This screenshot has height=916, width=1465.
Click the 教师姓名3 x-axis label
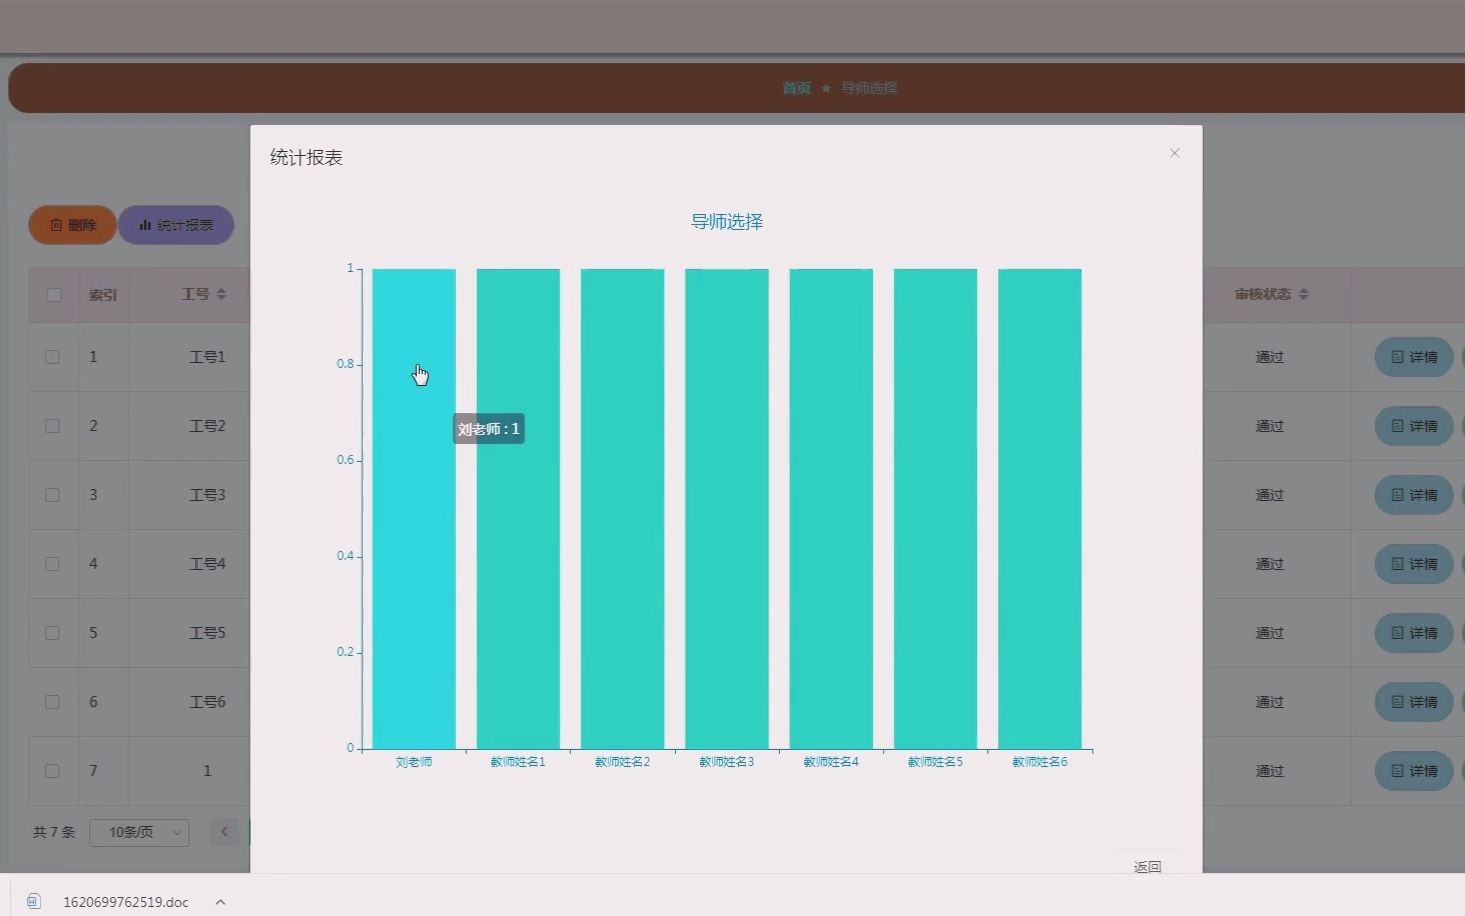pyautogui.click(x=727, y=762)
